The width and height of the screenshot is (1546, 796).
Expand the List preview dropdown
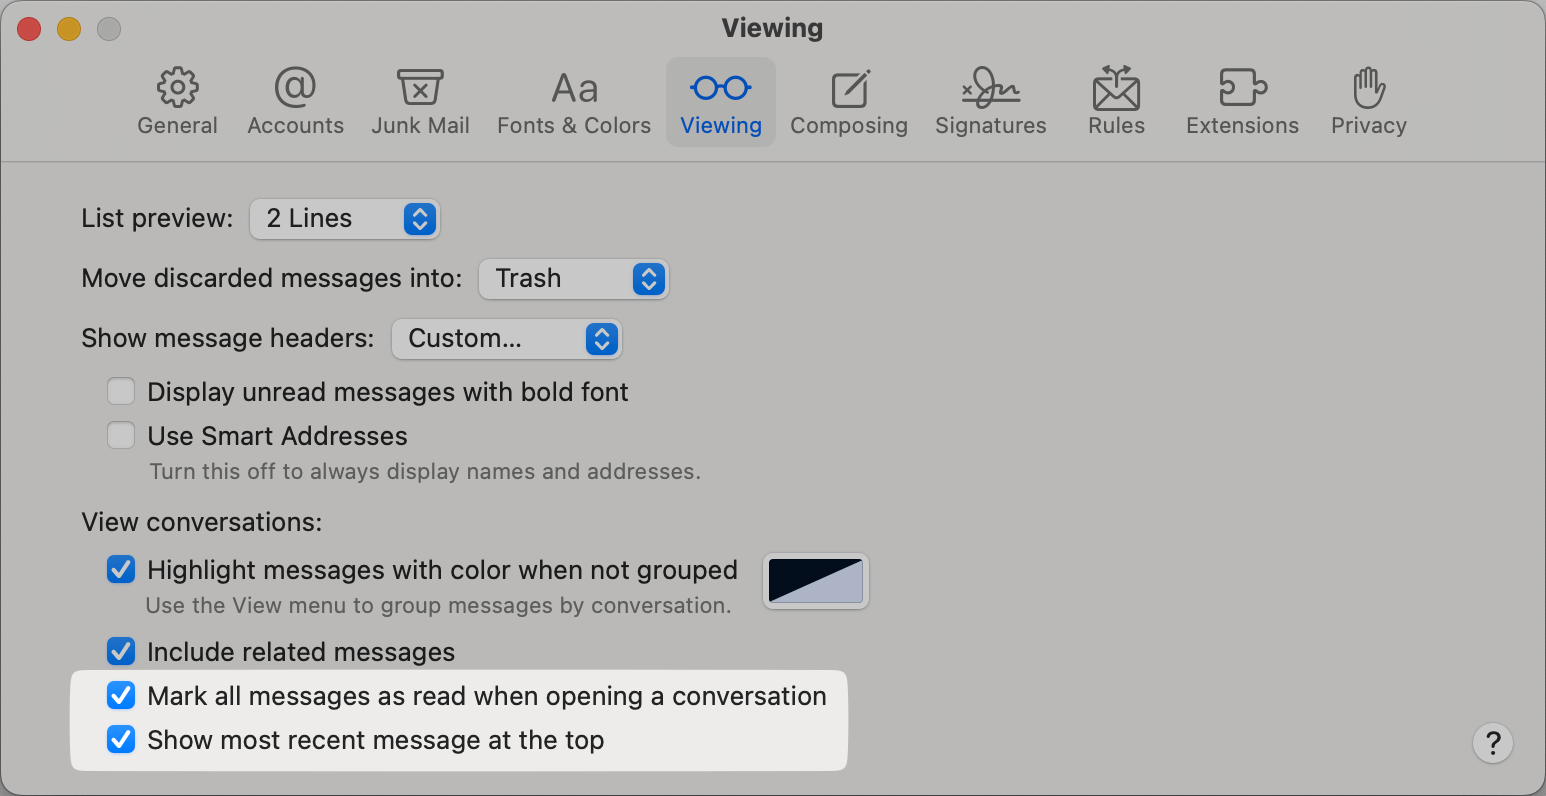coord(344,219)
